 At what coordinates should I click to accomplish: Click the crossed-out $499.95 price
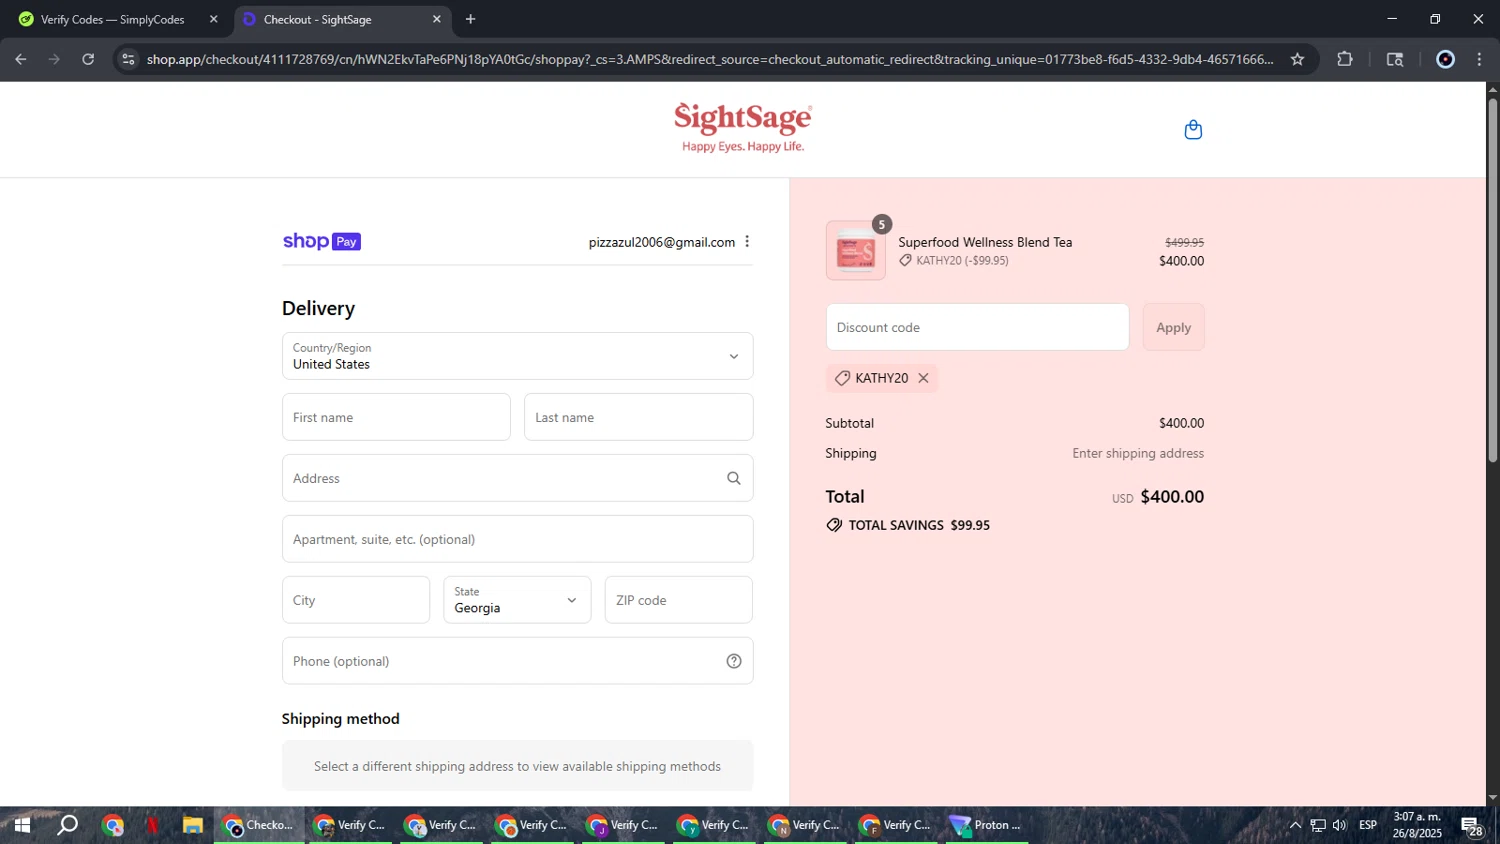tap(1184, 242)
